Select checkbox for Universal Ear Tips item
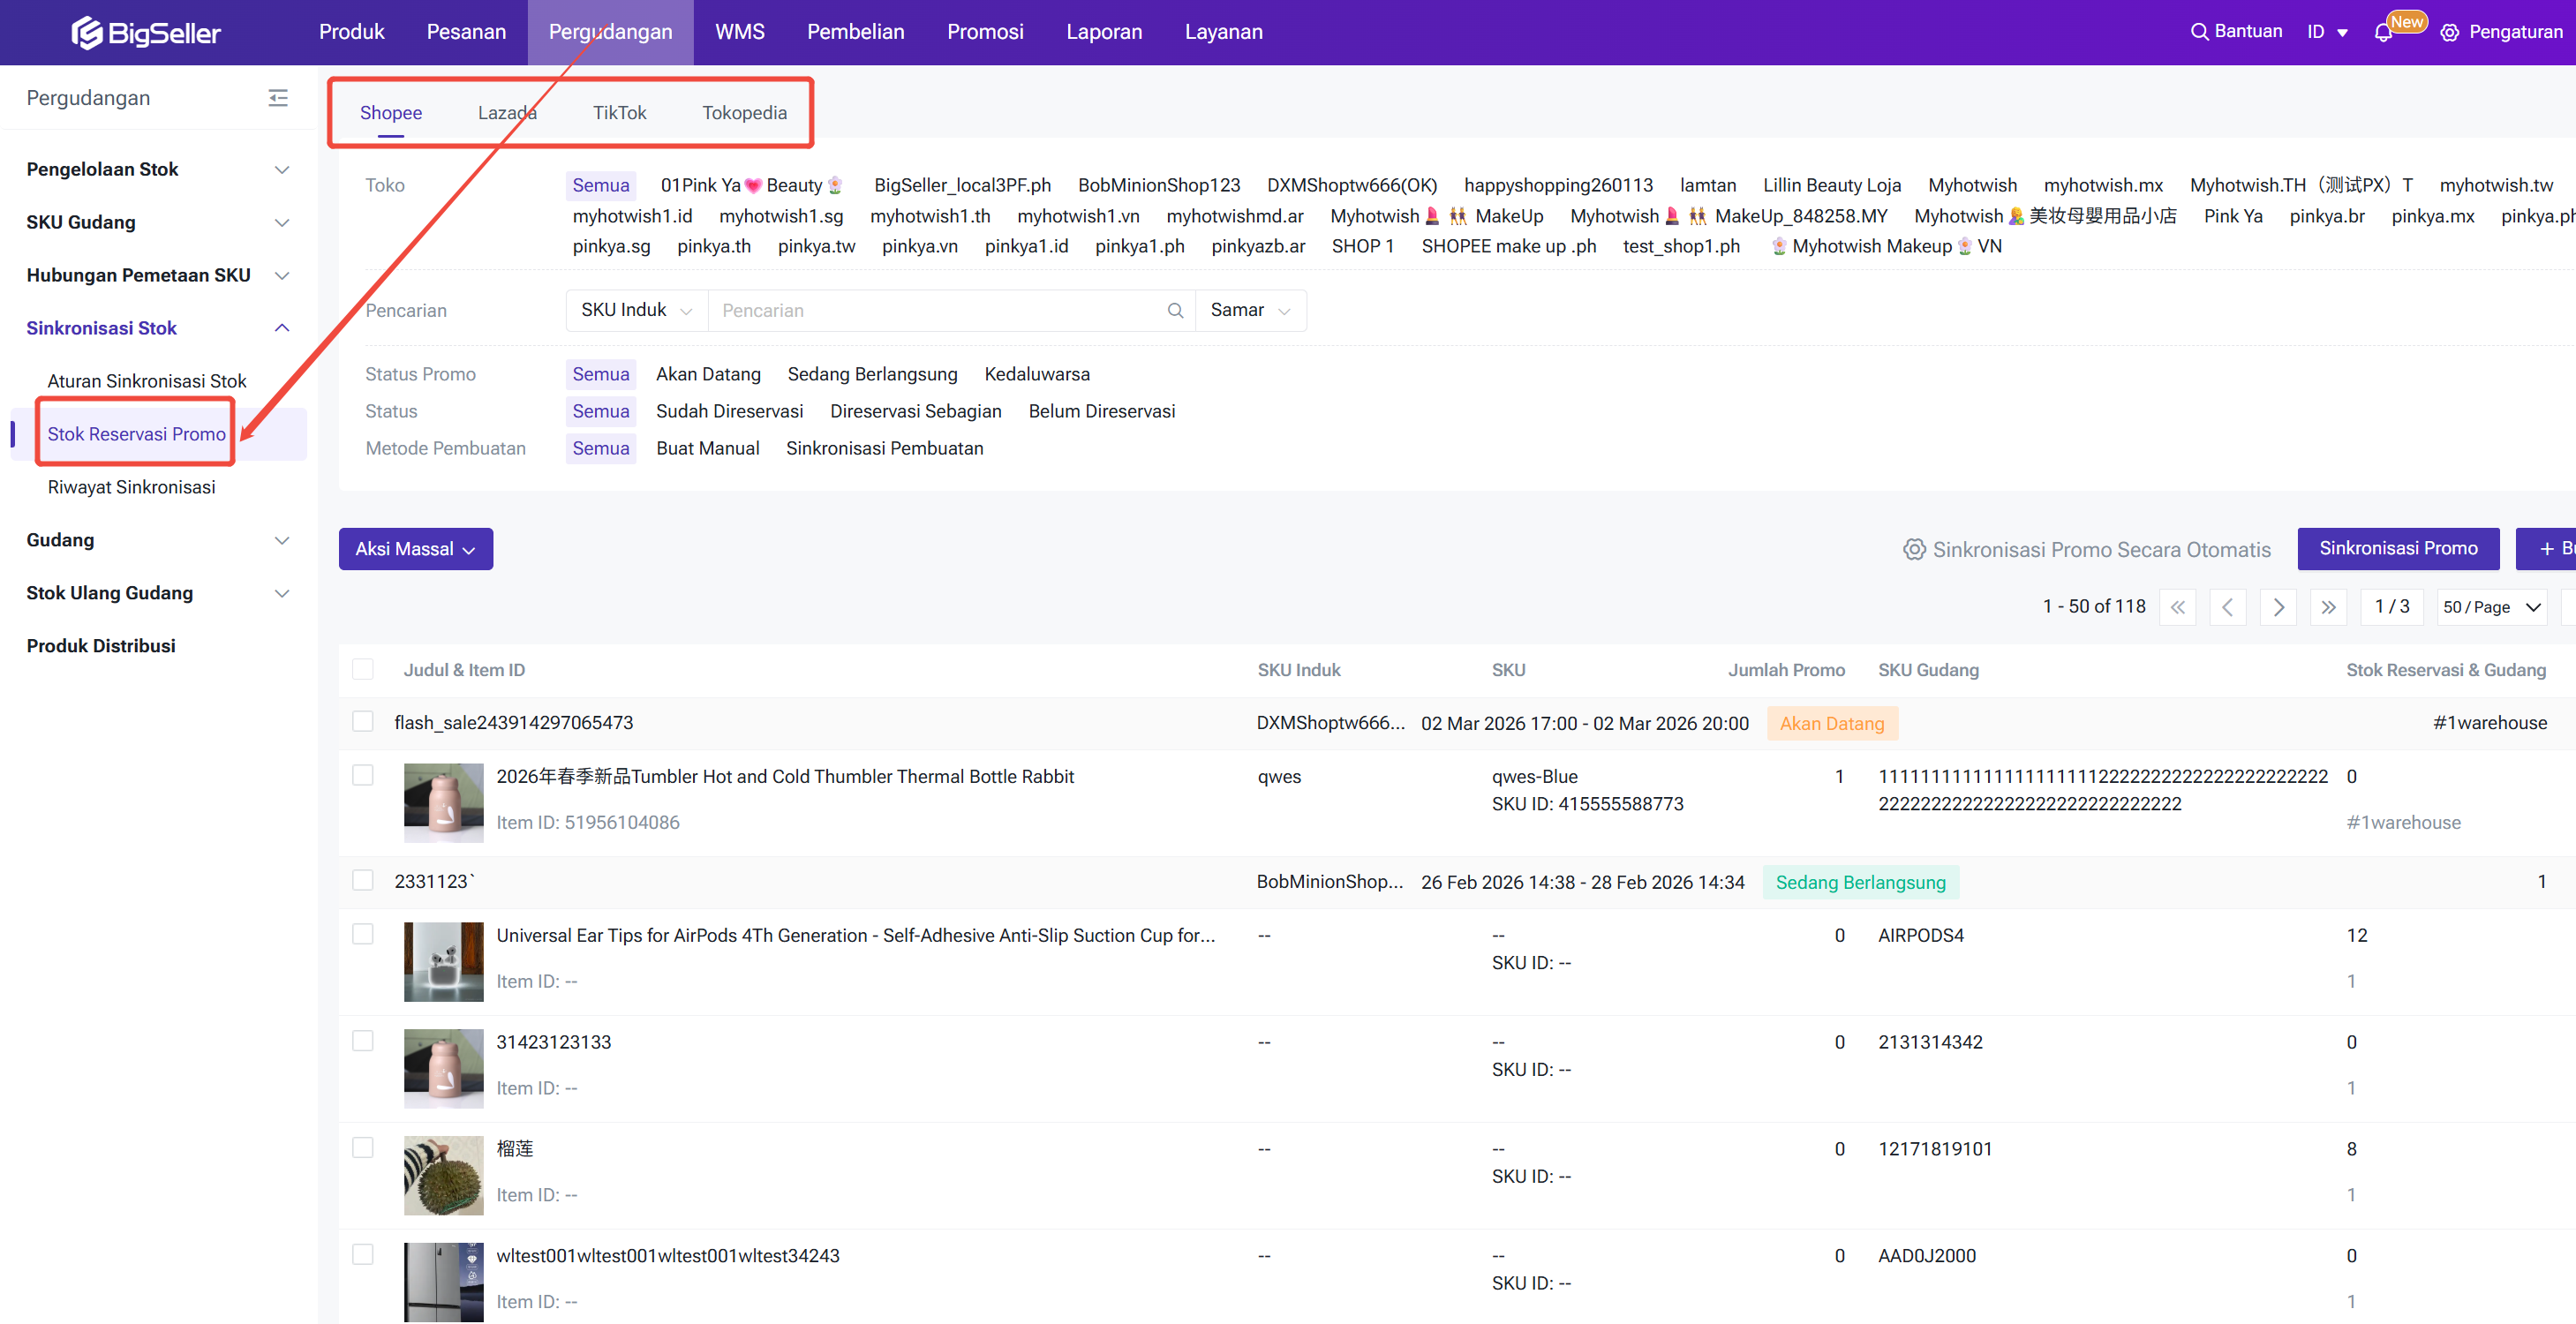The width and height of the screenshot is (2576, 1324). tap(363, 934)
